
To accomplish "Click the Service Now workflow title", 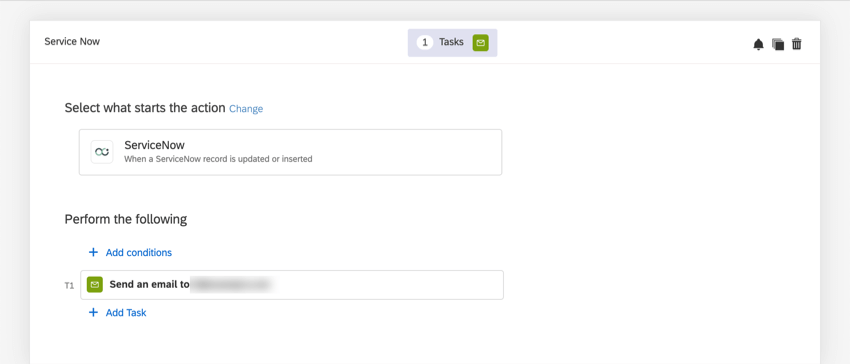I will click(x=72, y=41).
